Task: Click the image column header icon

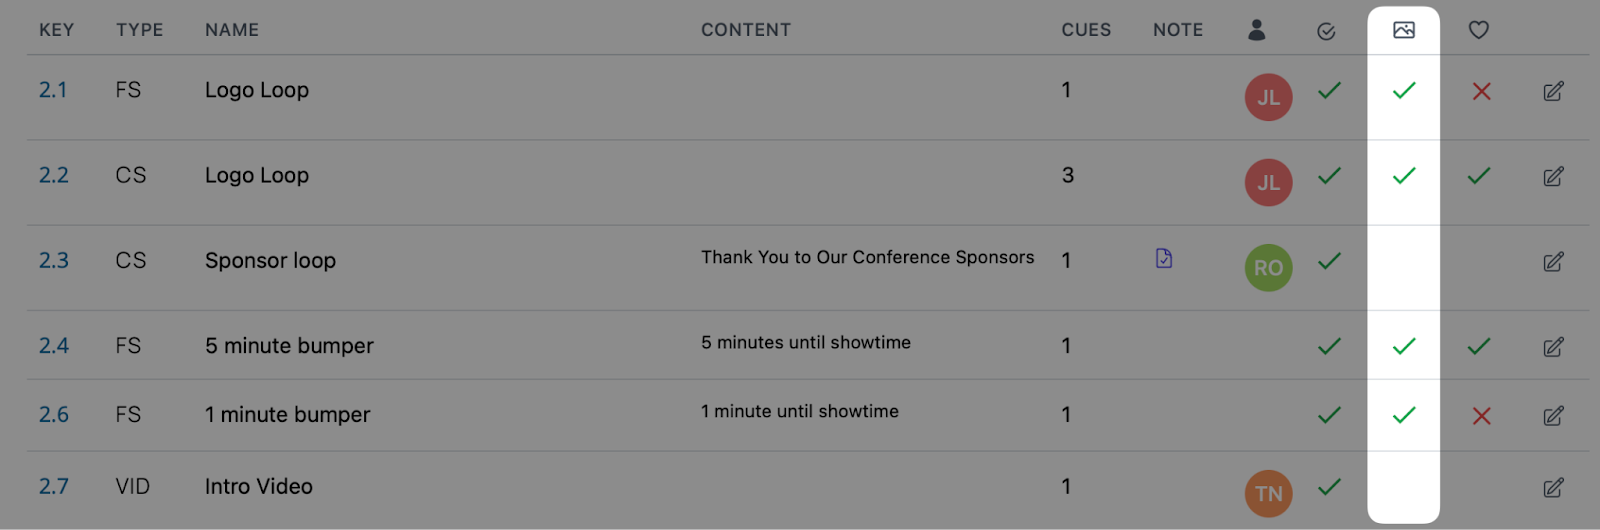Action: point(1404,30)
